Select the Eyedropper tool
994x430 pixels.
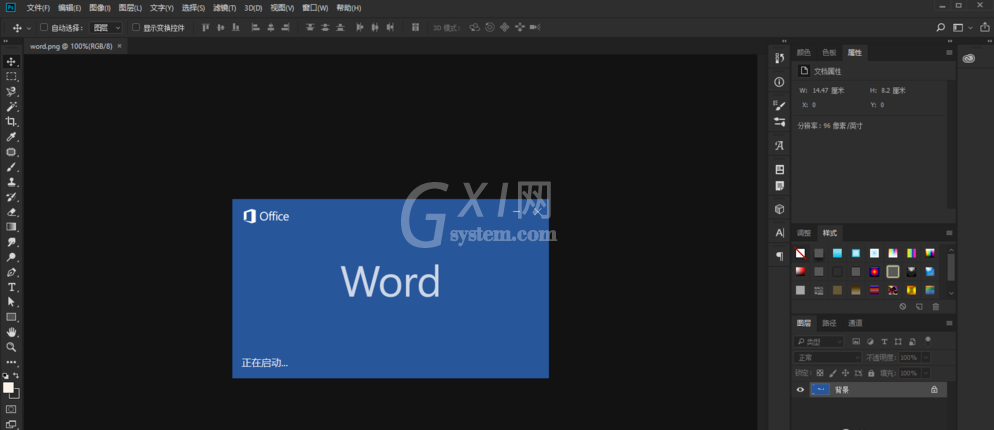[11, 137]
